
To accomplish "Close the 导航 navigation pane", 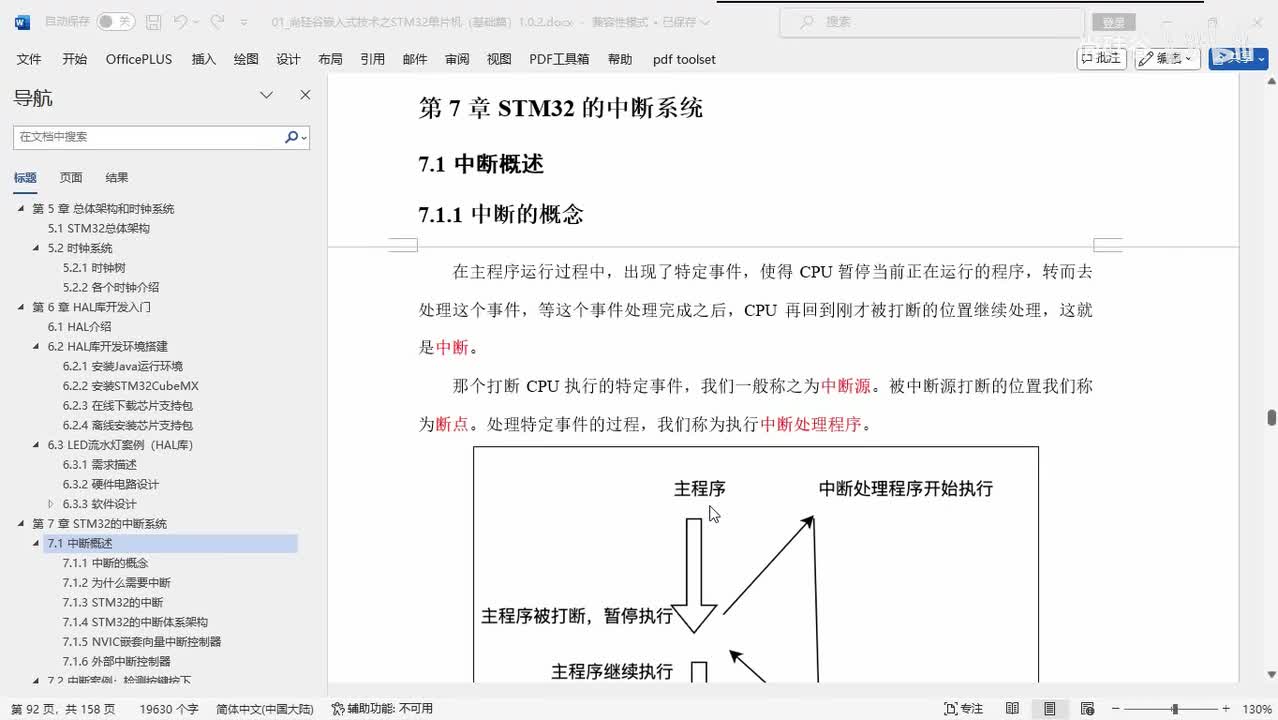I will [305, 95].
